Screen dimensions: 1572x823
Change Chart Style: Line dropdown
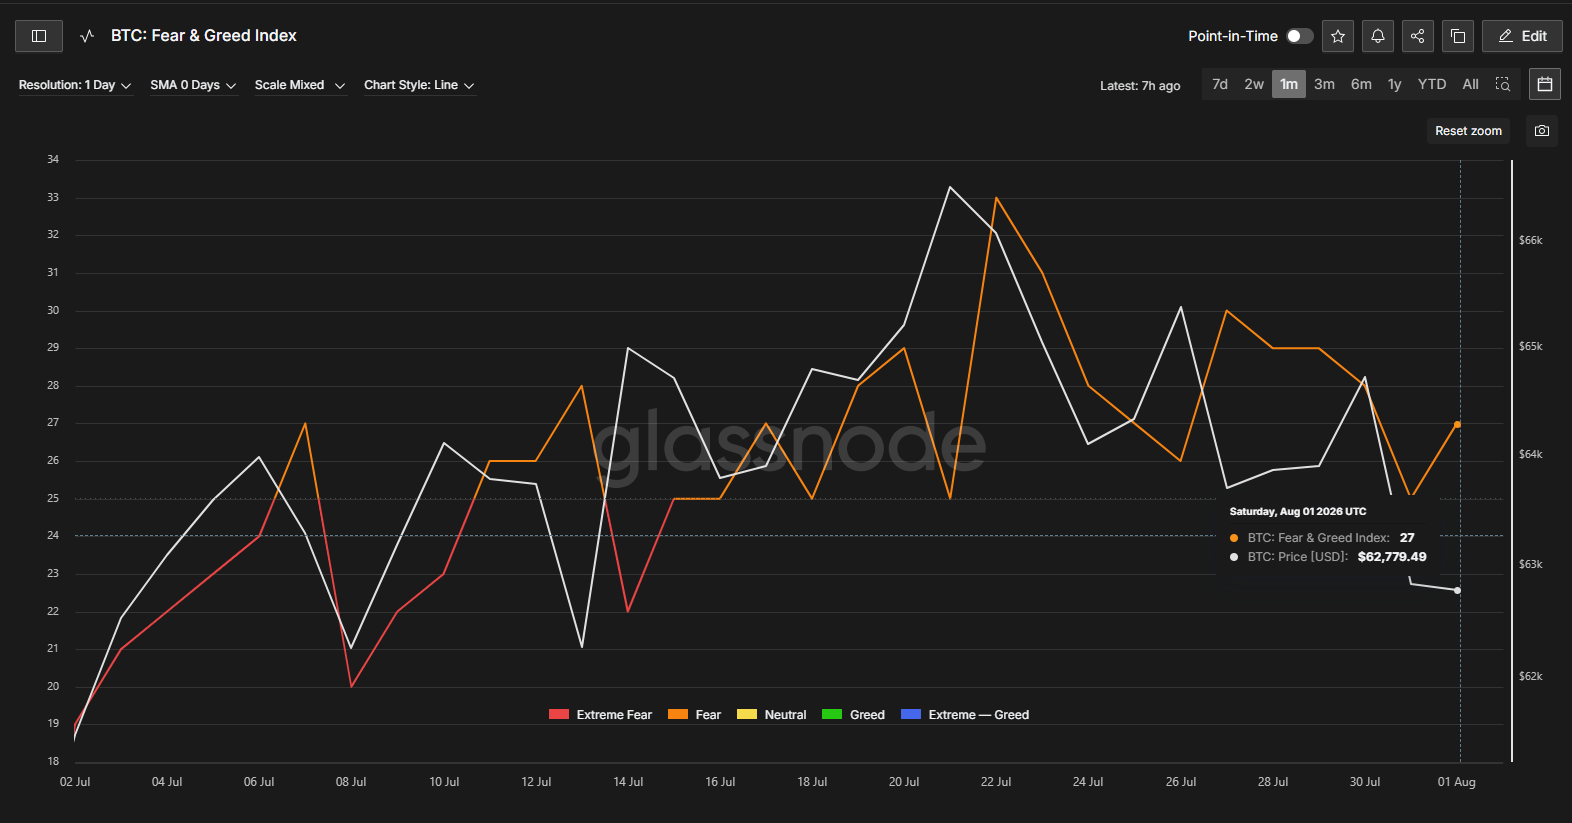419,85
